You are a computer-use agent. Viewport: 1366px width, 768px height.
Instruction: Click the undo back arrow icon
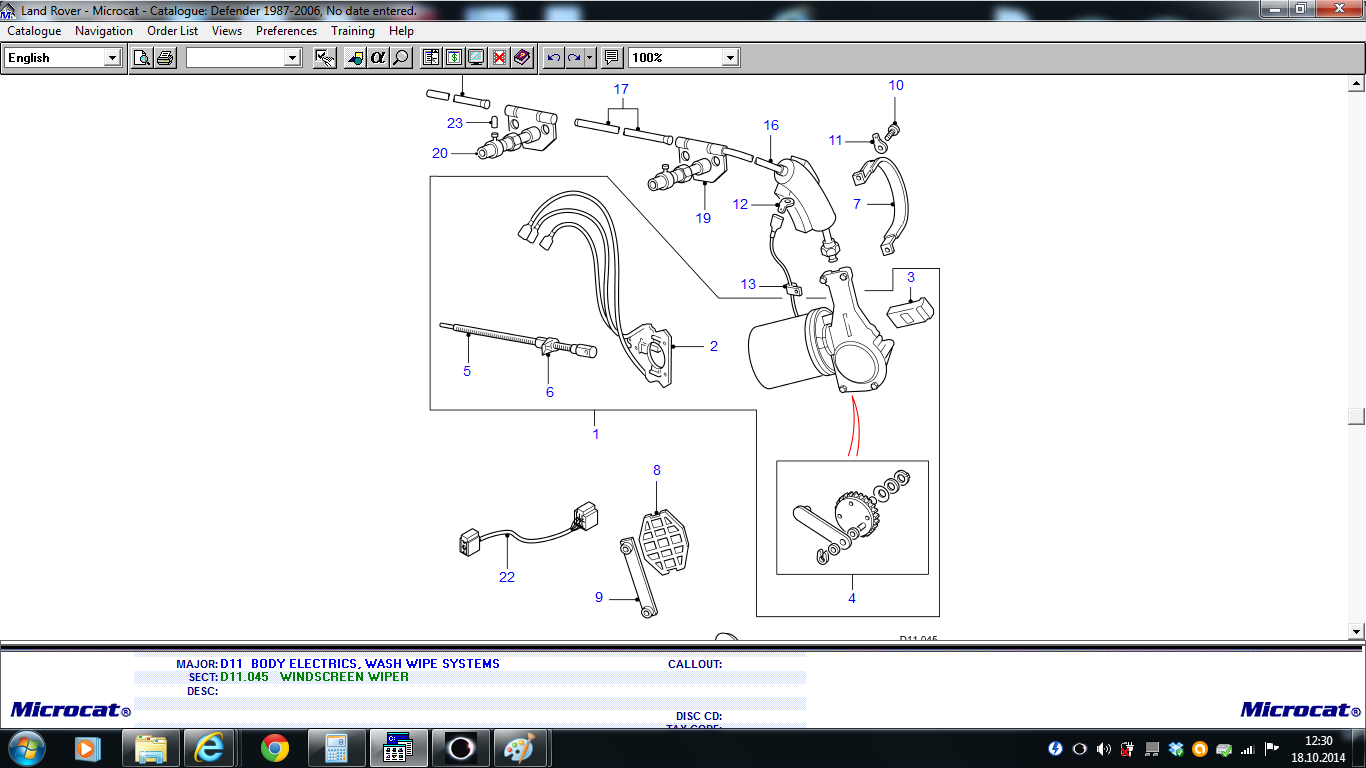click(554, 58)
